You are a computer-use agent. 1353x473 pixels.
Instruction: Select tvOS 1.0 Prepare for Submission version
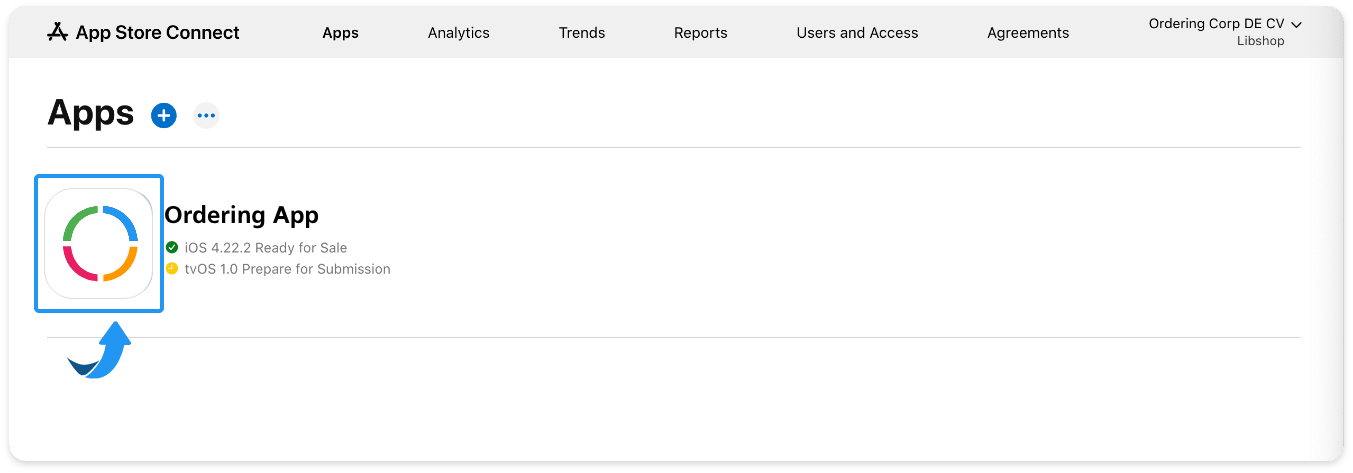click(x=288, y=269)
